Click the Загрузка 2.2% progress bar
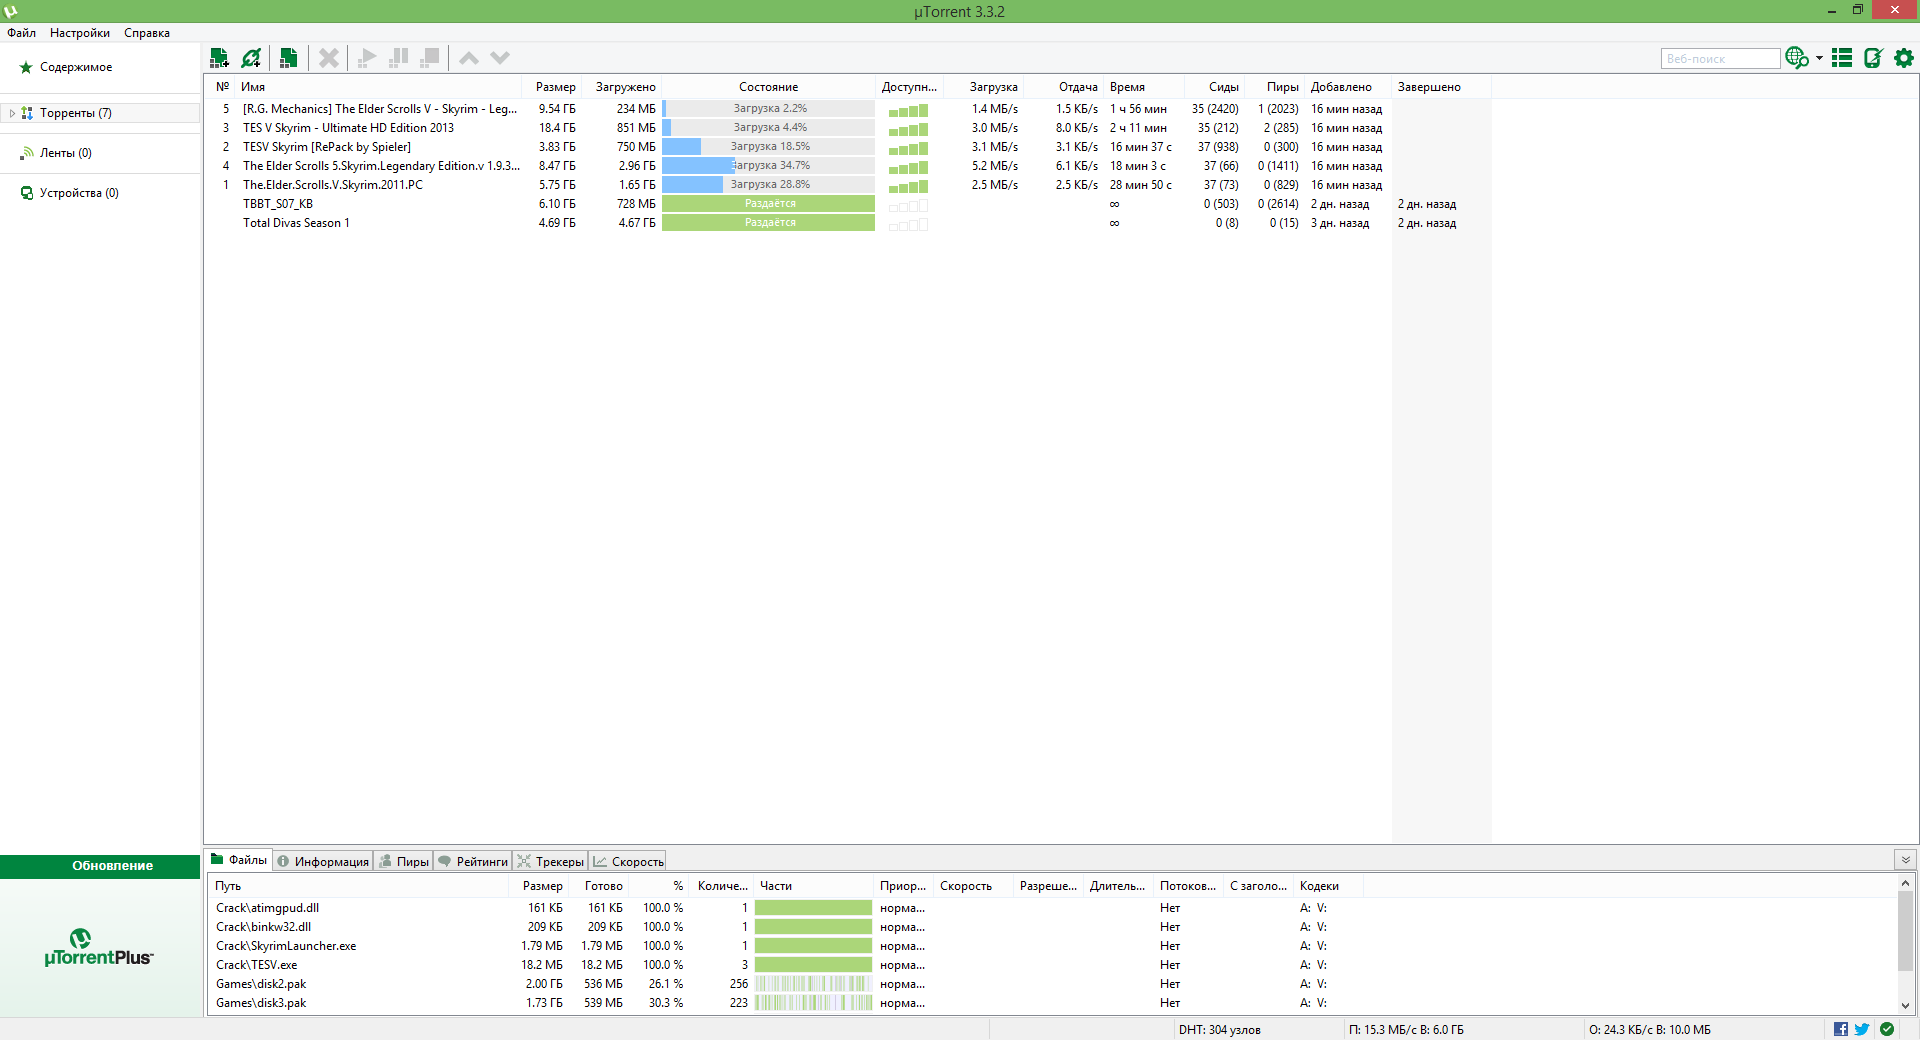The height and width of the screenshot is (1040, 1920). tap(768, 108)
